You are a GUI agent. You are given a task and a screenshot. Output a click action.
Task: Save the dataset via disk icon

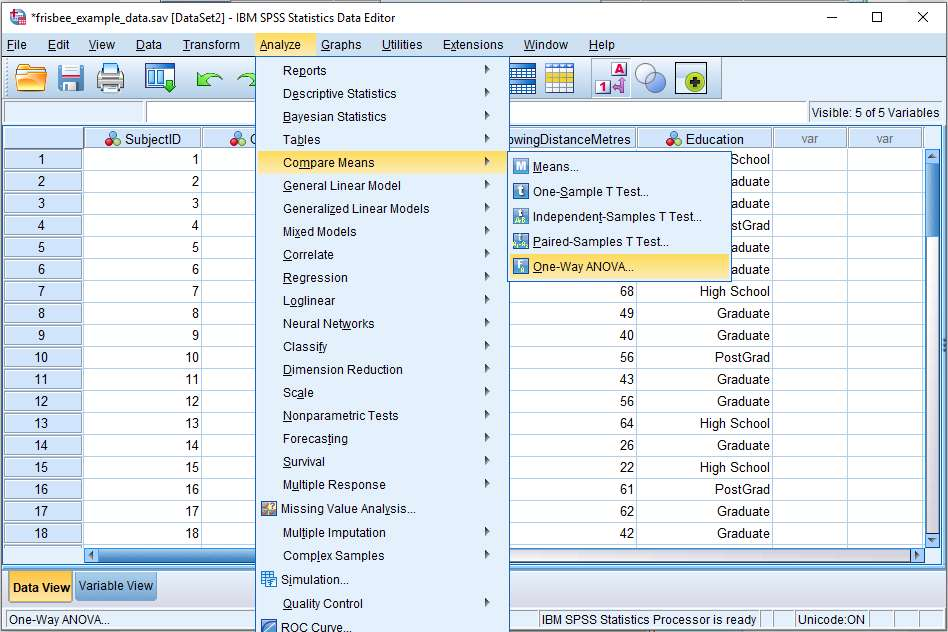point(69,78)
